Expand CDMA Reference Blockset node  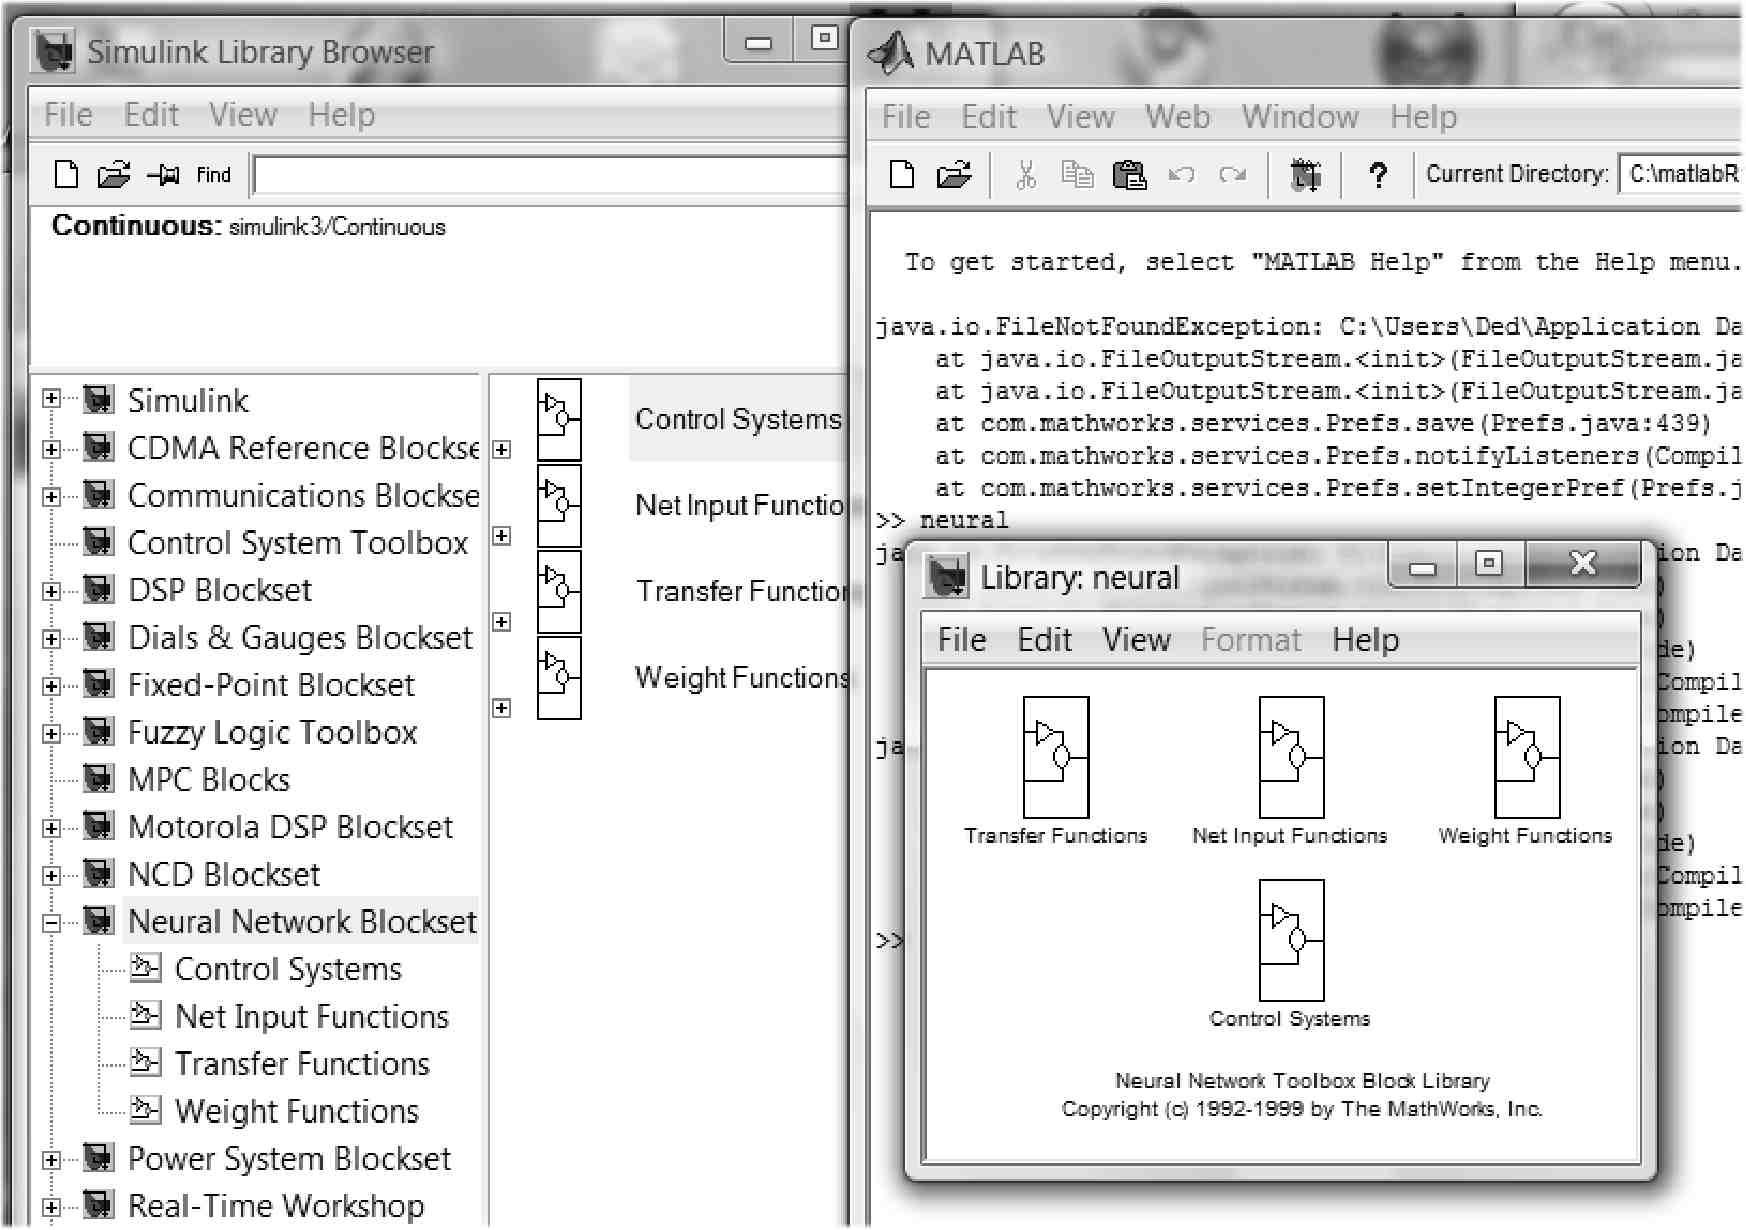click(52, 449)
